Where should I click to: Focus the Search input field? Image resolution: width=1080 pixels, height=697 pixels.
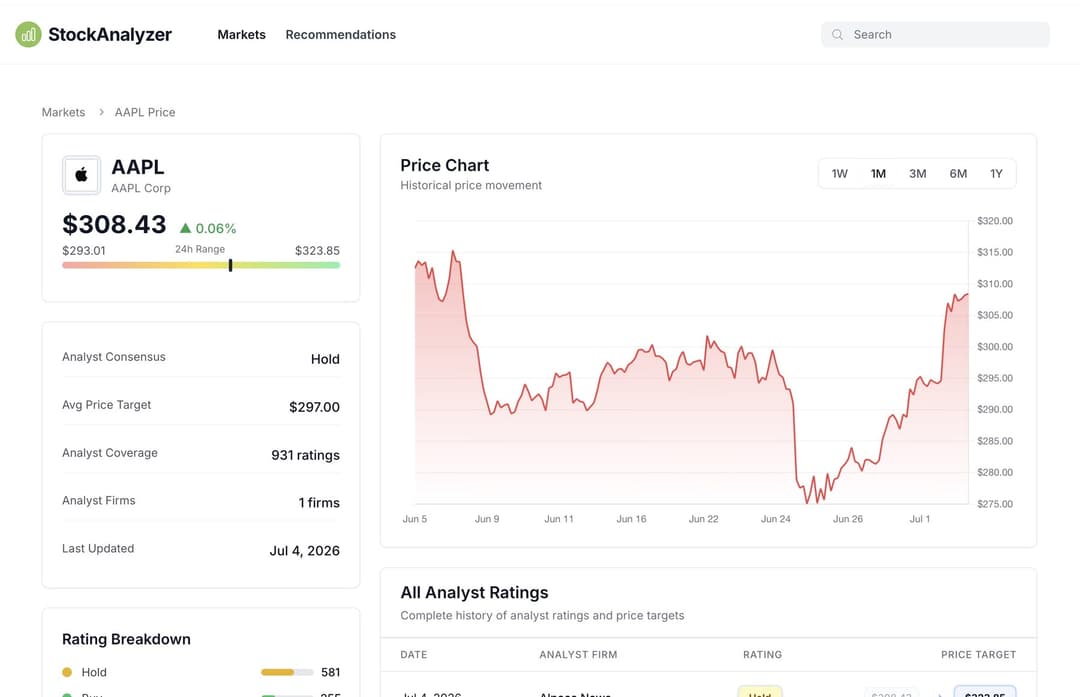(935, 34)
